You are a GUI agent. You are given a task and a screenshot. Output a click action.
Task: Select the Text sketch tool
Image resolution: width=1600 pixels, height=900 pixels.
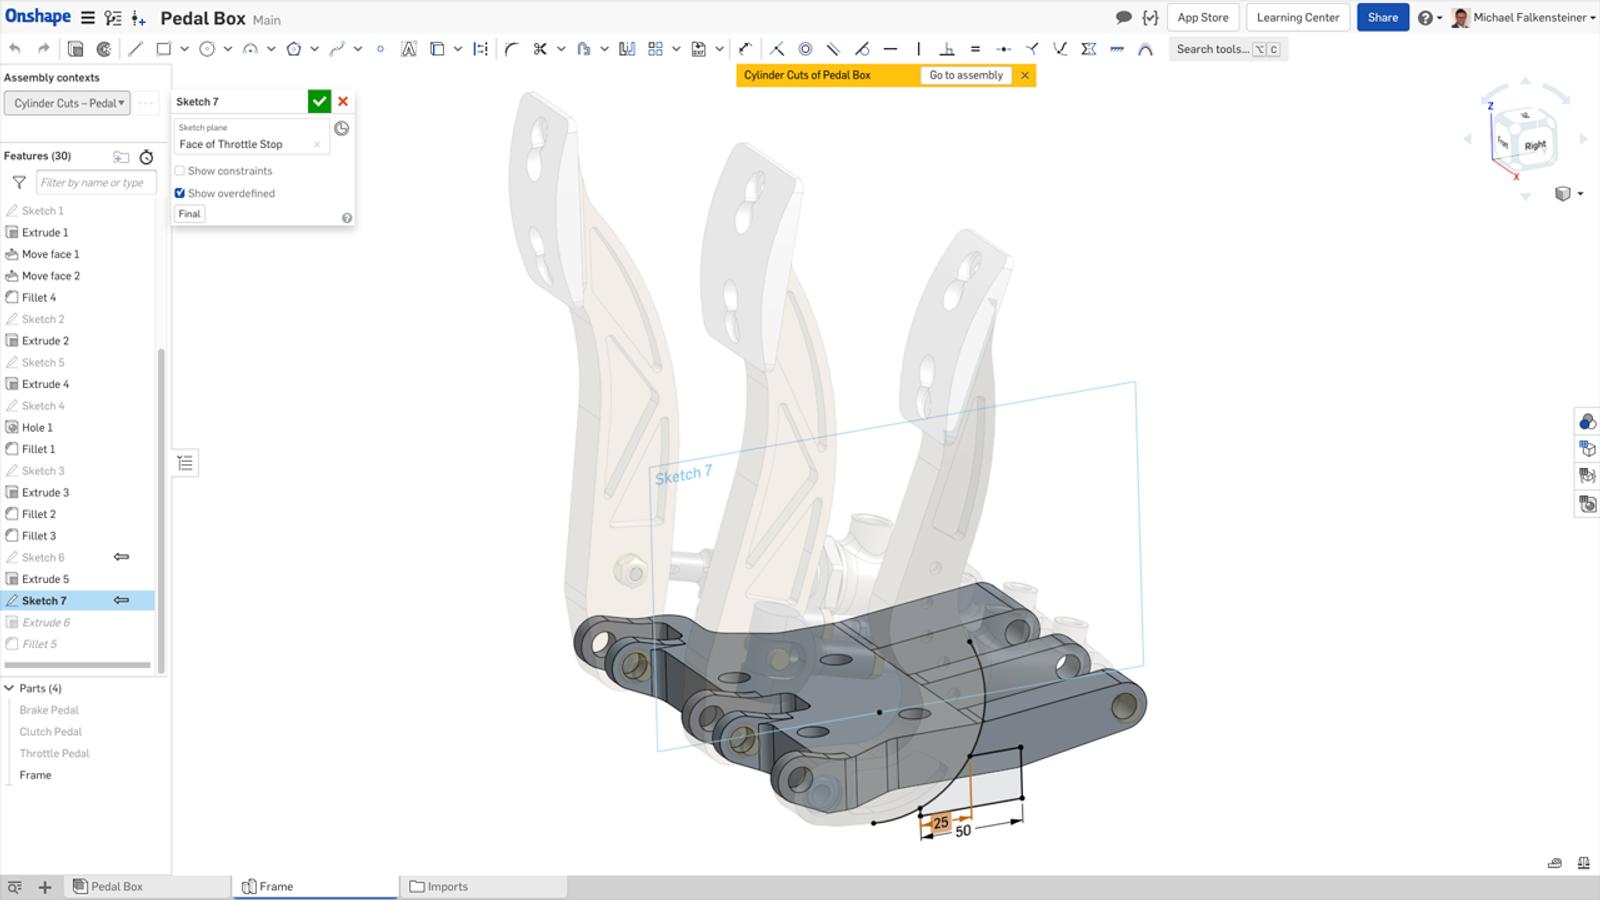click(408, 49)
